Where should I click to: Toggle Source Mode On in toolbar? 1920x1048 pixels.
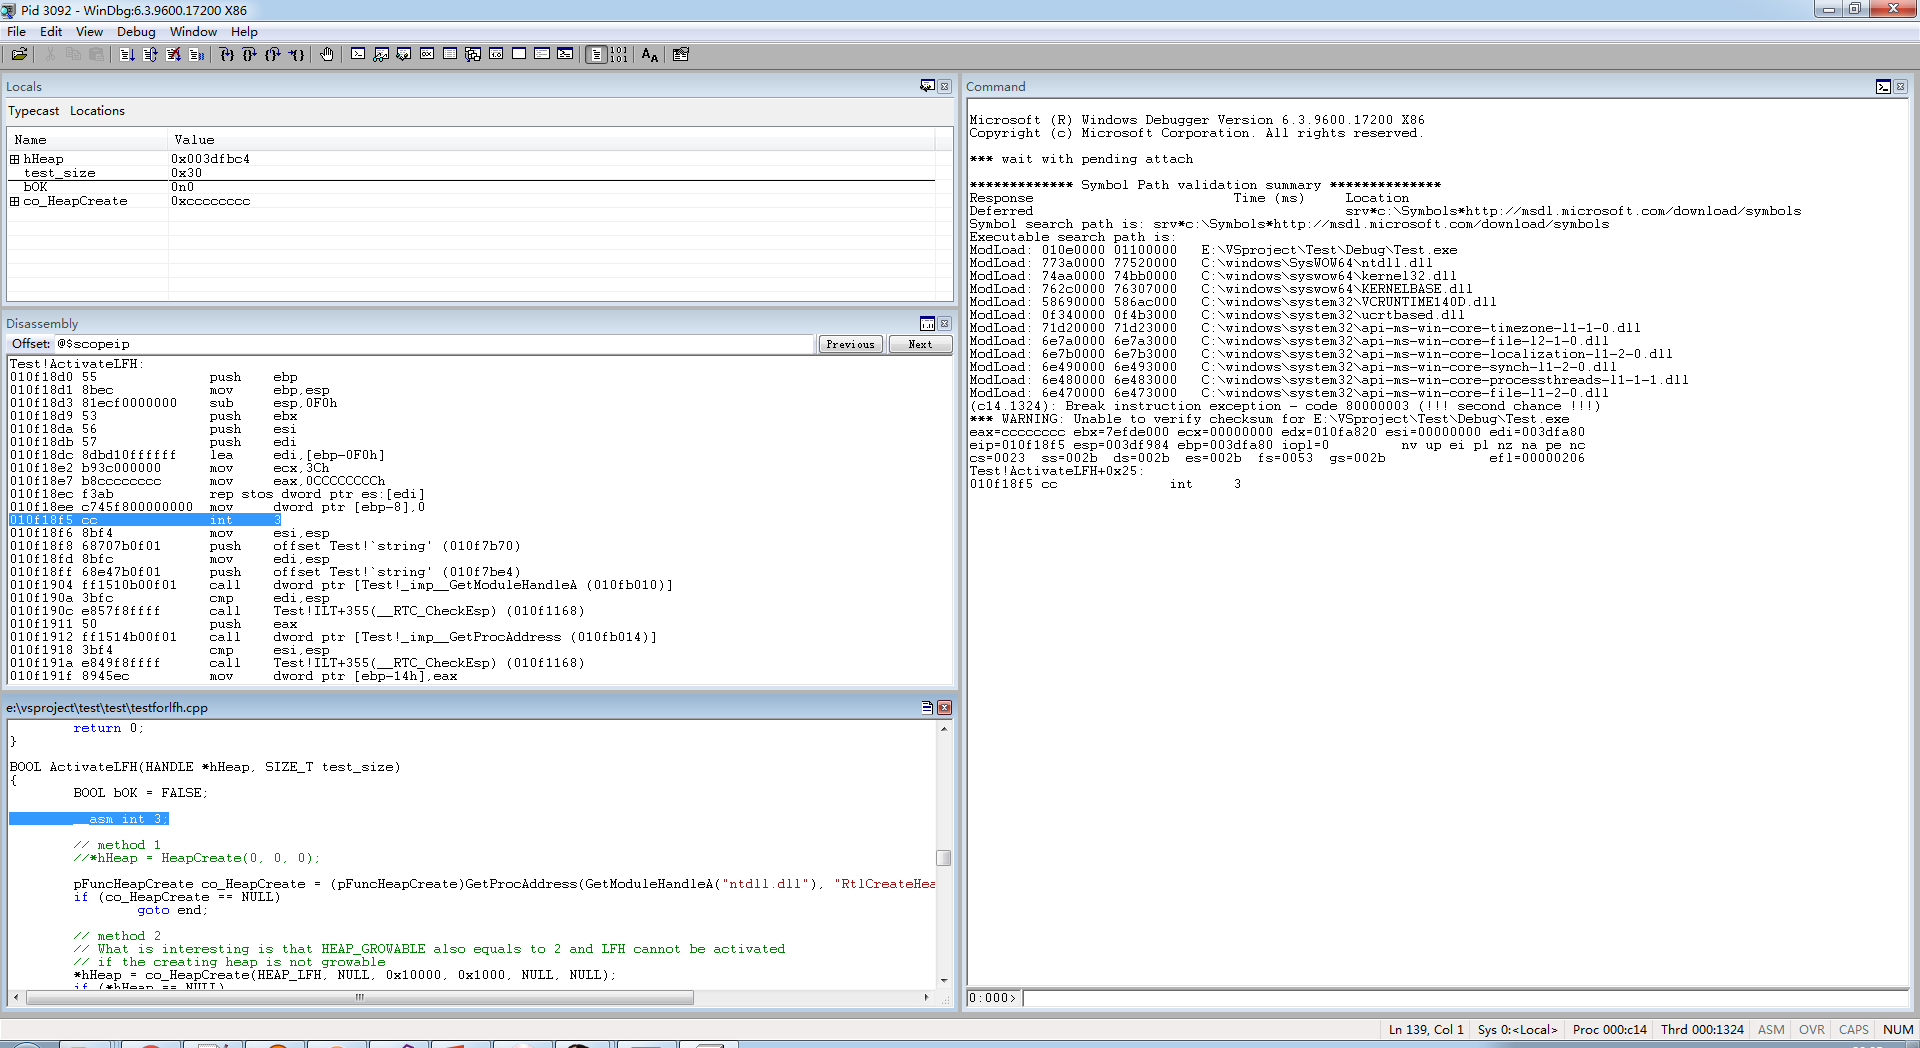596,54
